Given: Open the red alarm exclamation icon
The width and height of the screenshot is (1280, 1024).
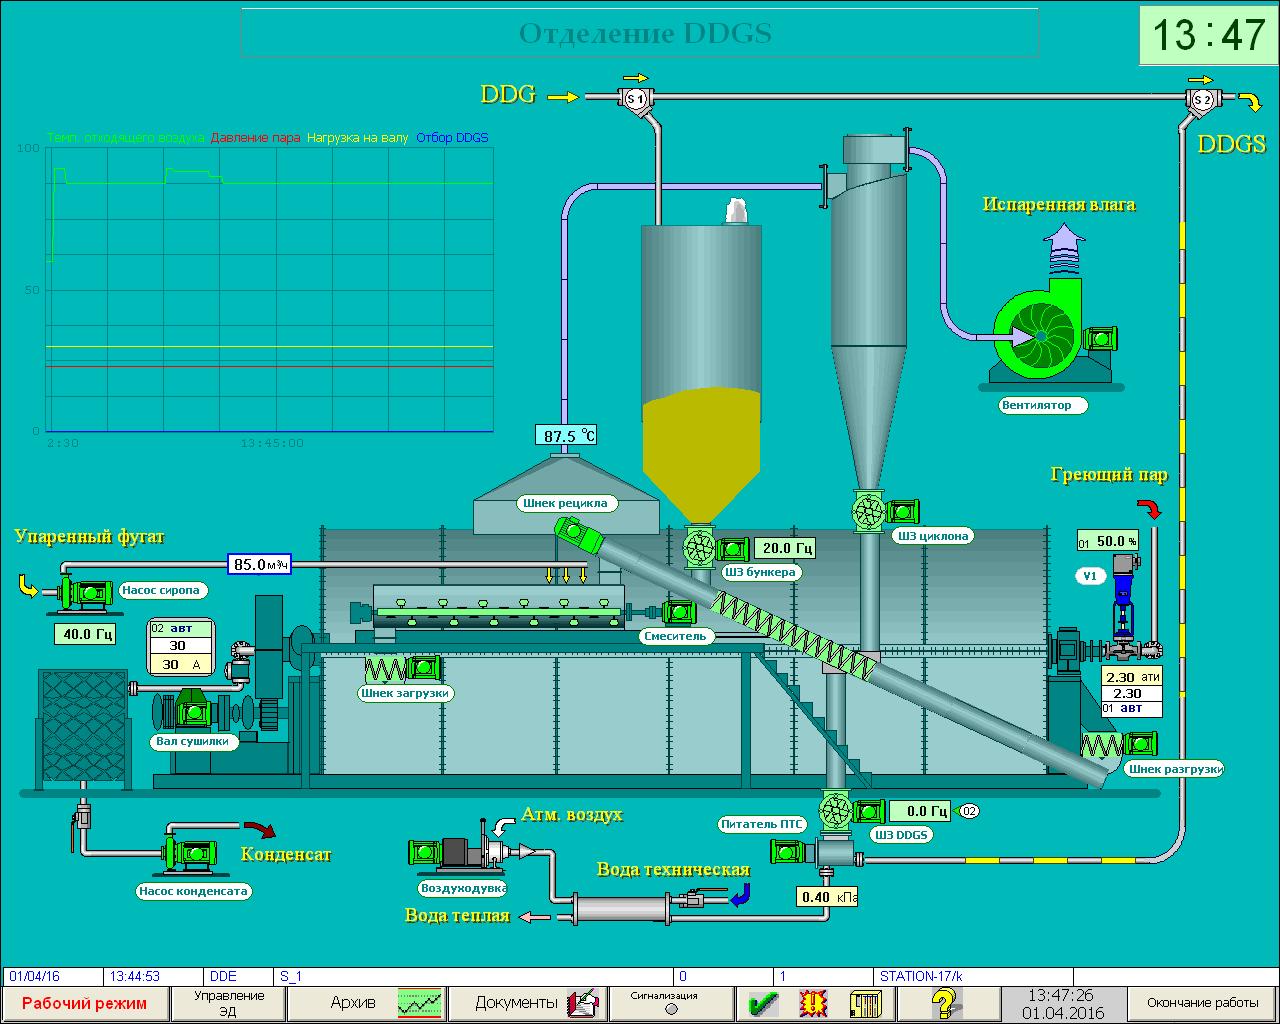Looking at the screenshot, I should 813,1002.
